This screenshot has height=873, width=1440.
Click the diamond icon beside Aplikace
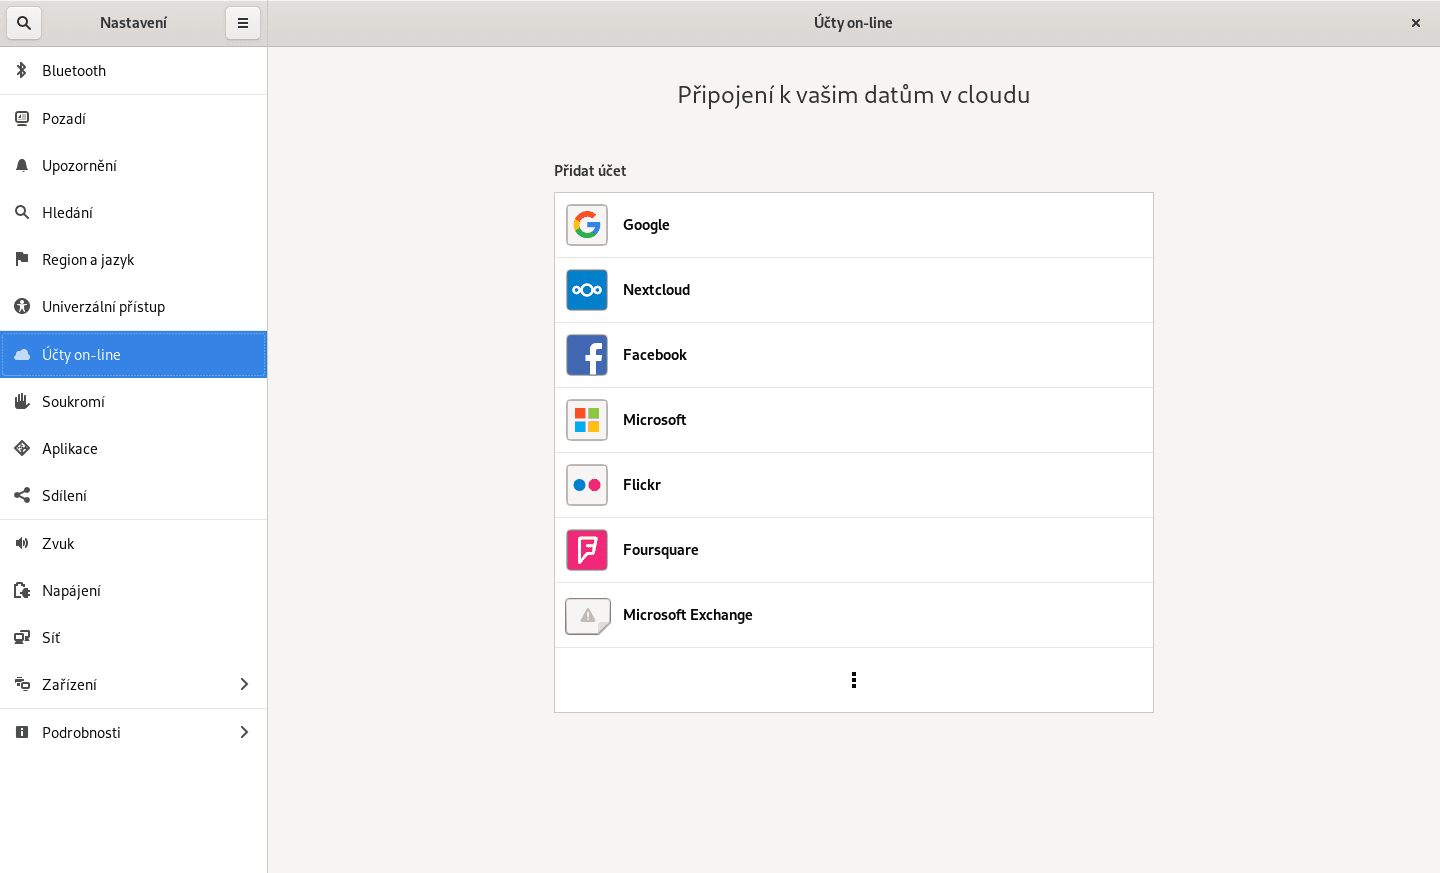(22, 448)
